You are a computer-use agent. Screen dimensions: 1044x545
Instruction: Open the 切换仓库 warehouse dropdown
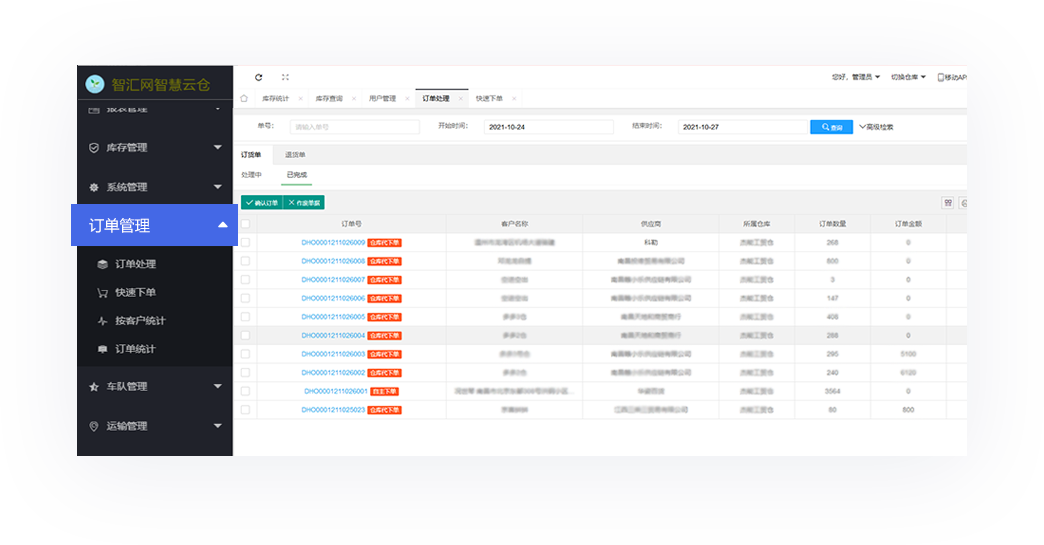pos(908,77)
